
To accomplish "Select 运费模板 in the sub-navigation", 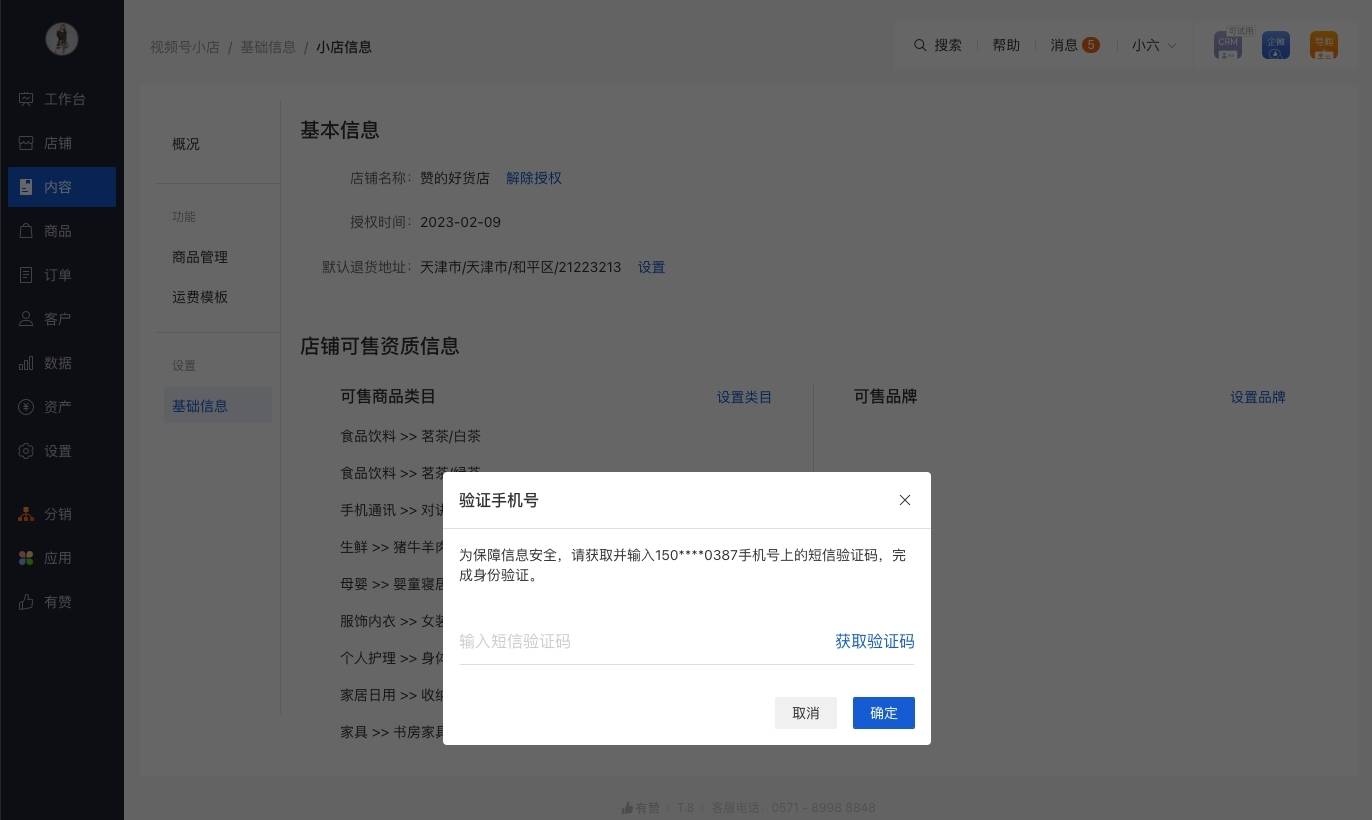I will [200, 297].
